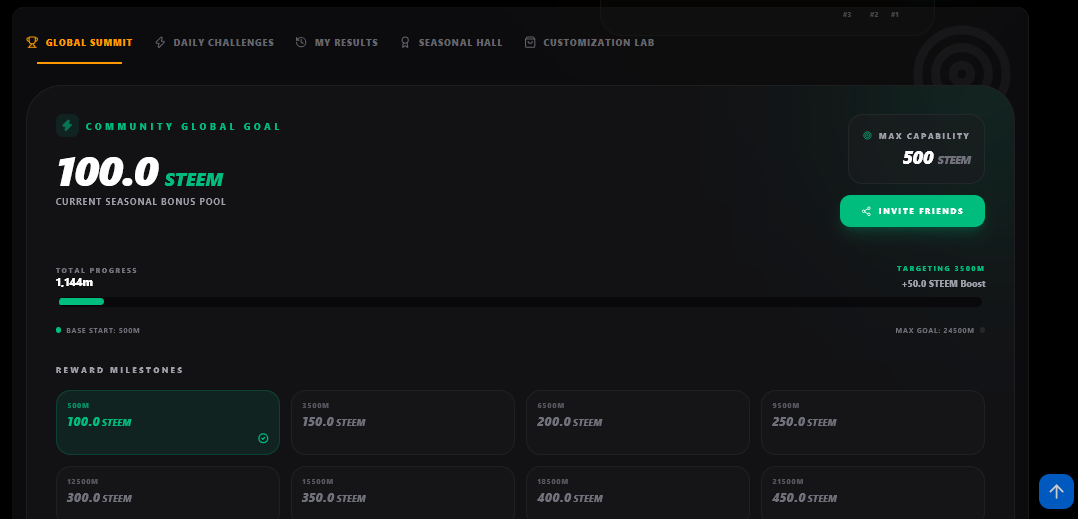1078x519 pixels.
Task: Select the 21500M 450.0 STEEM milestone card
Action: point(873,493)
